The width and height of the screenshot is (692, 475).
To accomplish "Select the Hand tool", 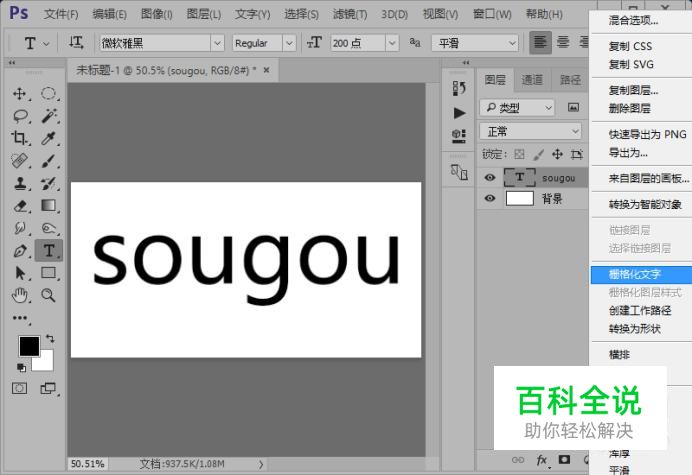I will point(20,295).
